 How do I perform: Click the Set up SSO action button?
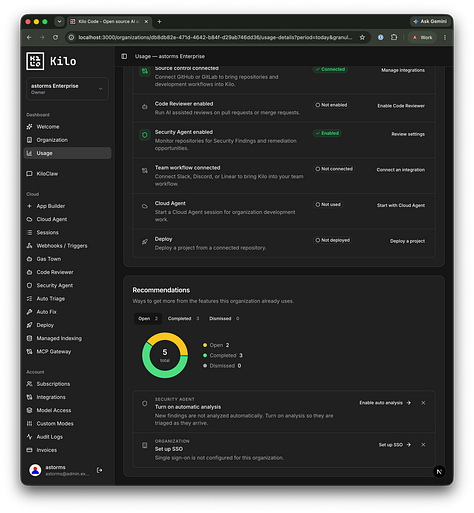395,445
